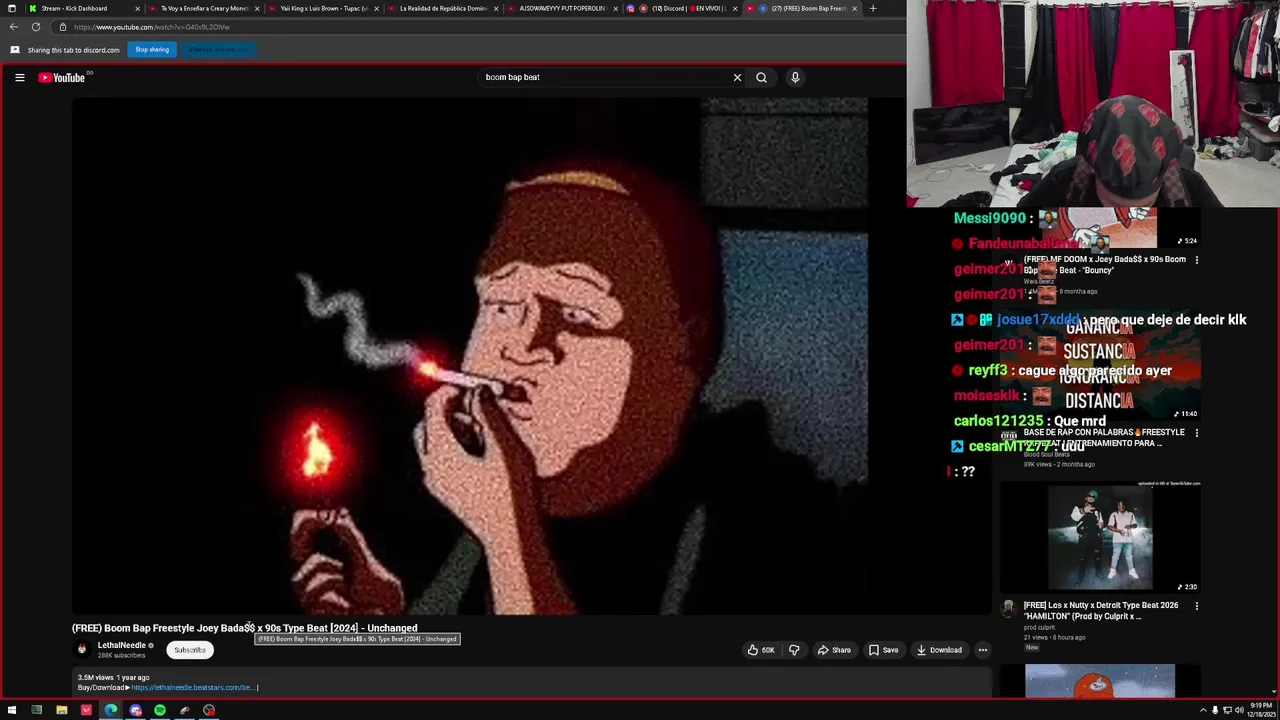1280x720 pixels.
Task: Open the Windows Start menu
Action: click(x=11, y=710)
